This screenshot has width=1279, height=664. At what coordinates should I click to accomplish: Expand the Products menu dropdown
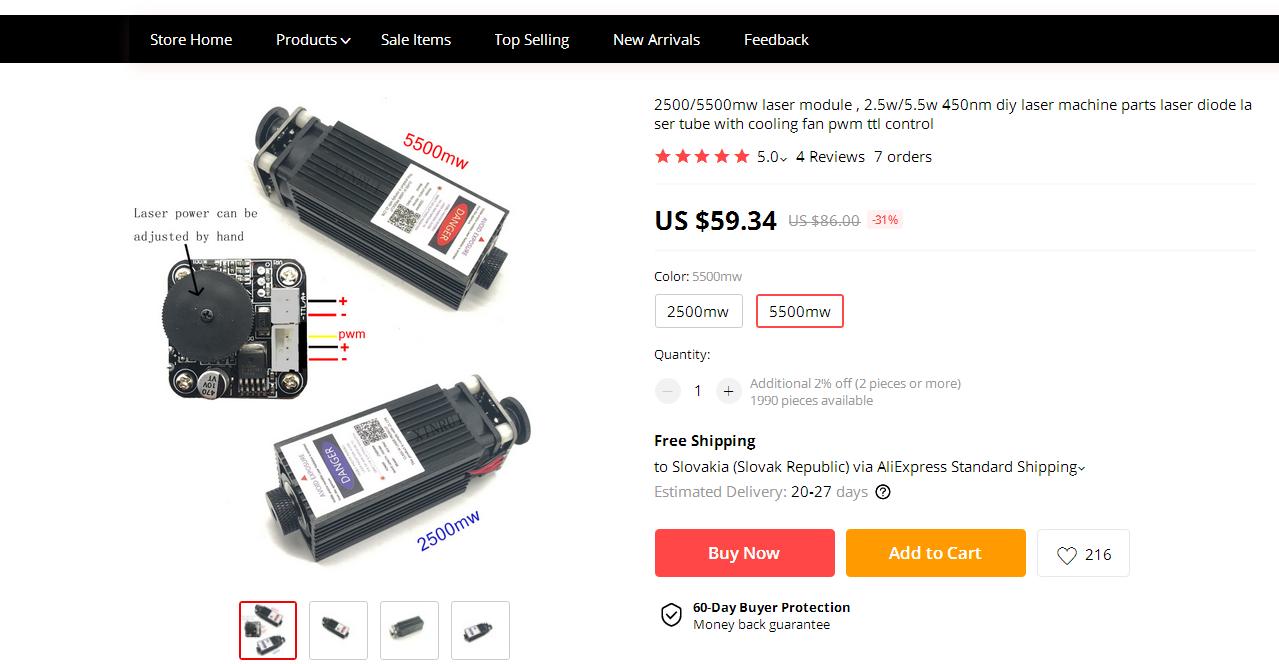click(313, 40)
